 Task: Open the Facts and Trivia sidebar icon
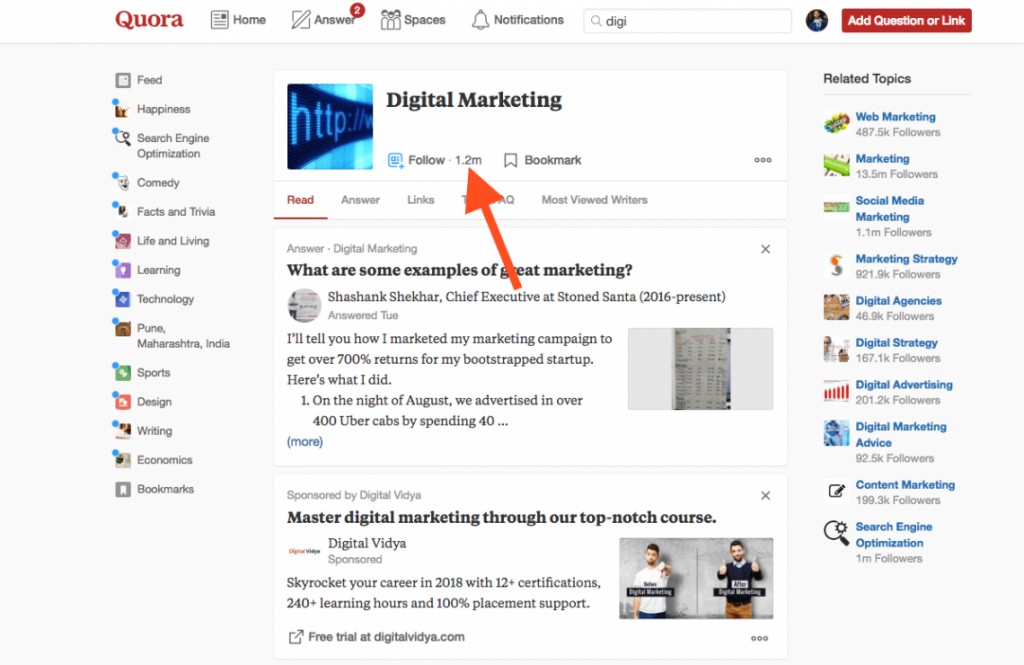pyautogui.click(x=122, y=212)
